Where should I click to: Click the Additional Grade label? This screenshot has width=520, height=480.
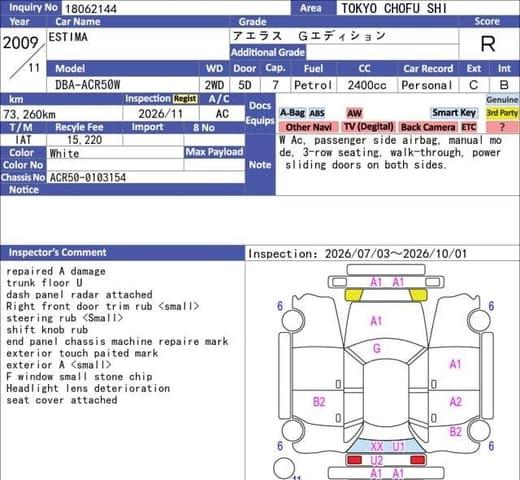[x=268, y=52]
